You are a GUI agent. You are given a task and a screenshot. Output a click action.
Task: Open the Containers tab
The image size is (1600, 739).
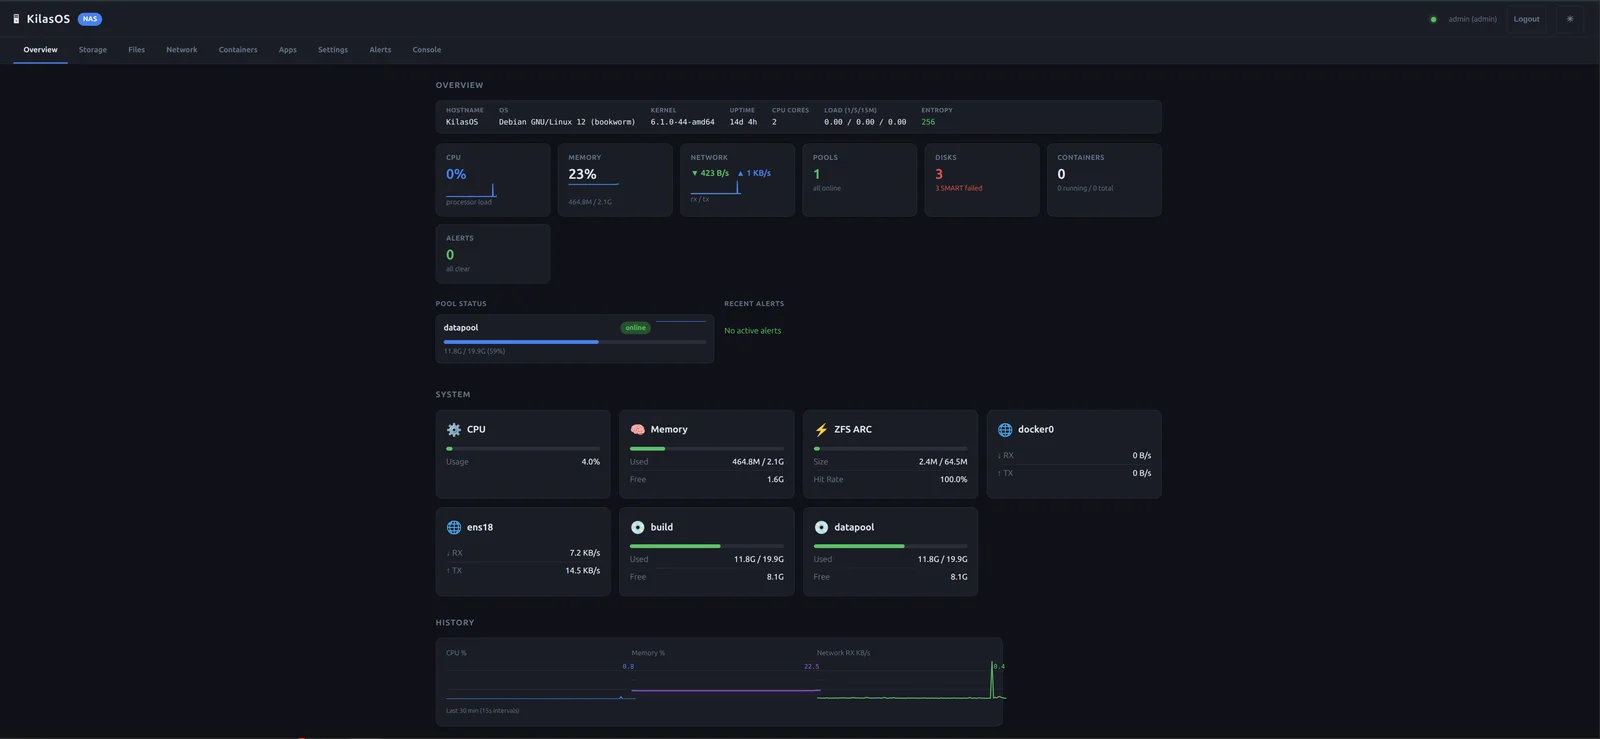[x=238, y=49]
